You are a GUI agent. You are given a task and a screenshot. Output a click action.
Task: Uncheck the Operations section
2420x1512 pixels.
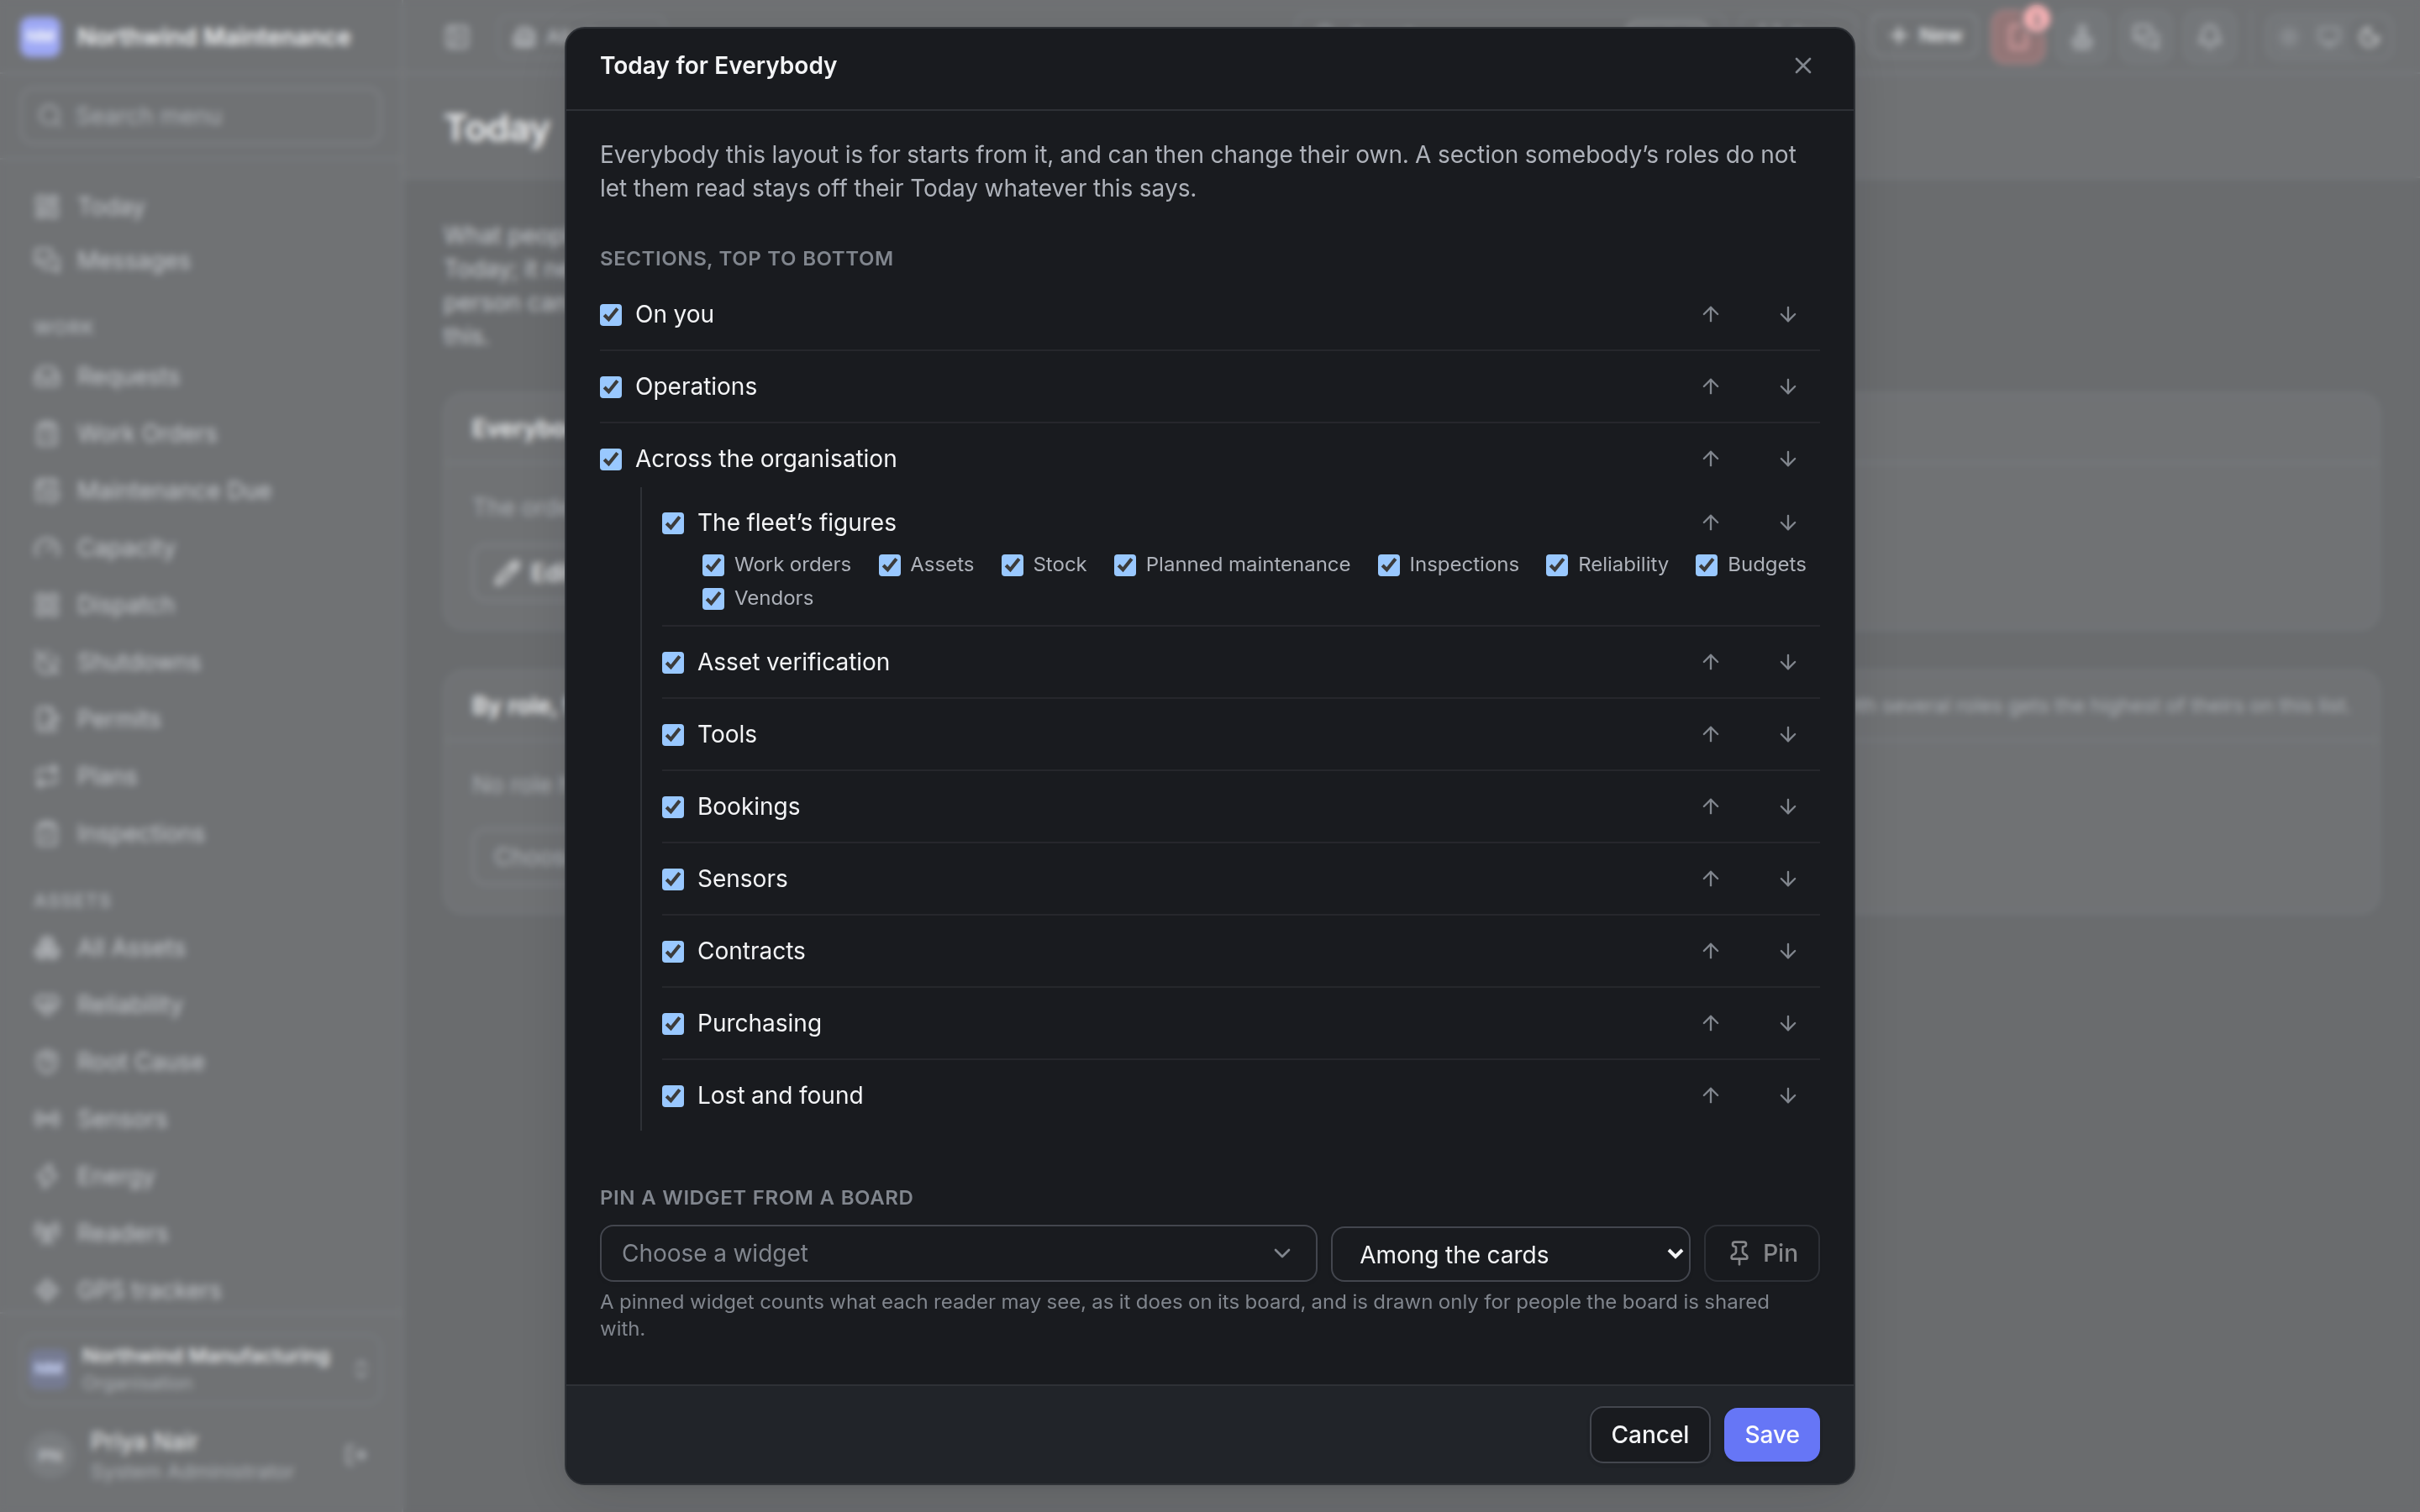[610, 387]
